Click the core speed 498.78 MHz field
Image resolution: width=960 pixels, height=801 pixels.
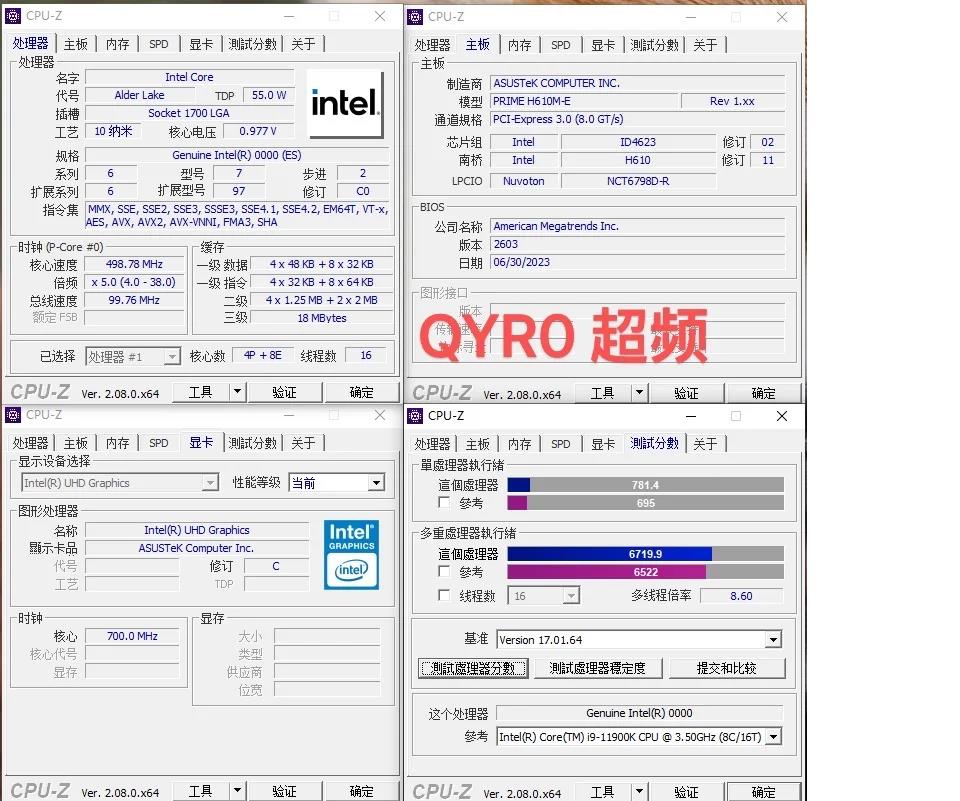pos(134,265)
